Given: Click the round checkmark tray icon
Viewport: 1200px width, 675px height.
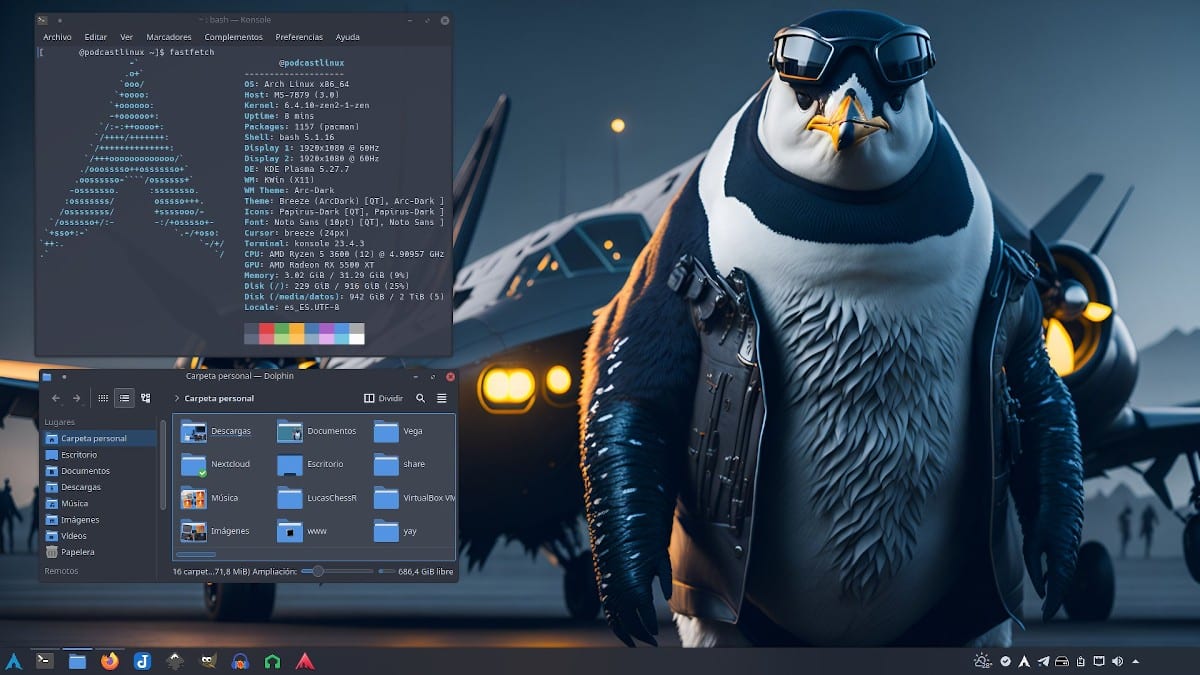Looking at the screenshot, I should [x=1006, y=661].
